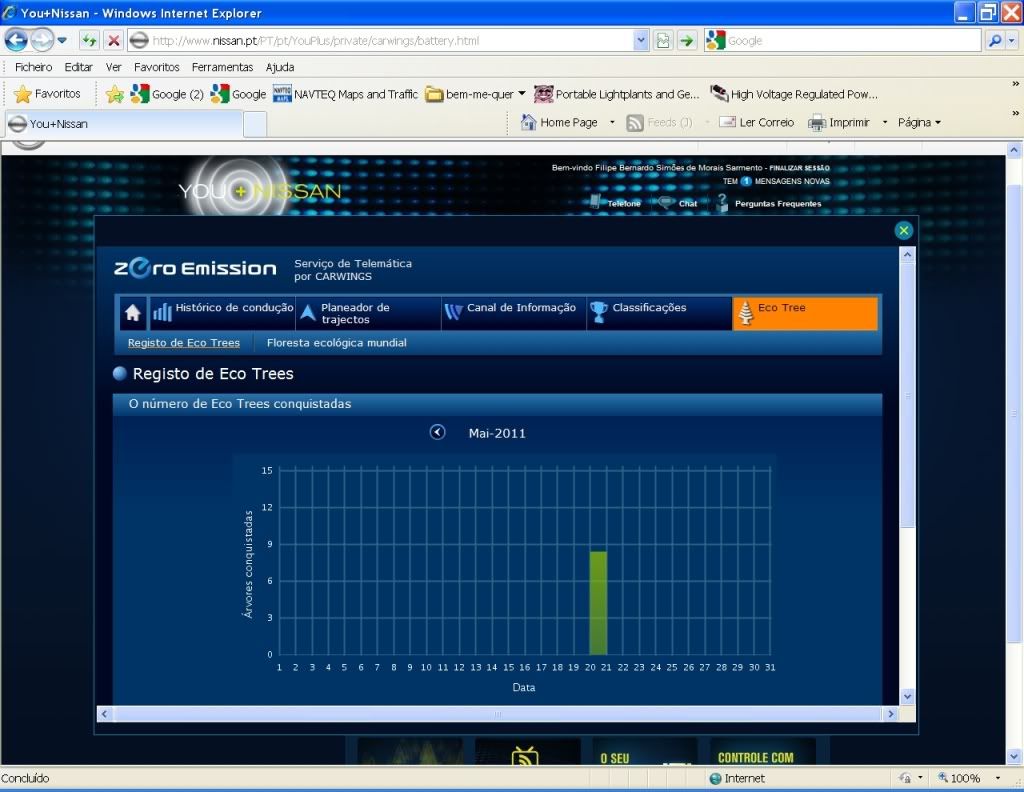Viewport: 1024px width, 792px height.
Task: Open the search provider dropdown arrow
Action: click(x=1012, y=40)
